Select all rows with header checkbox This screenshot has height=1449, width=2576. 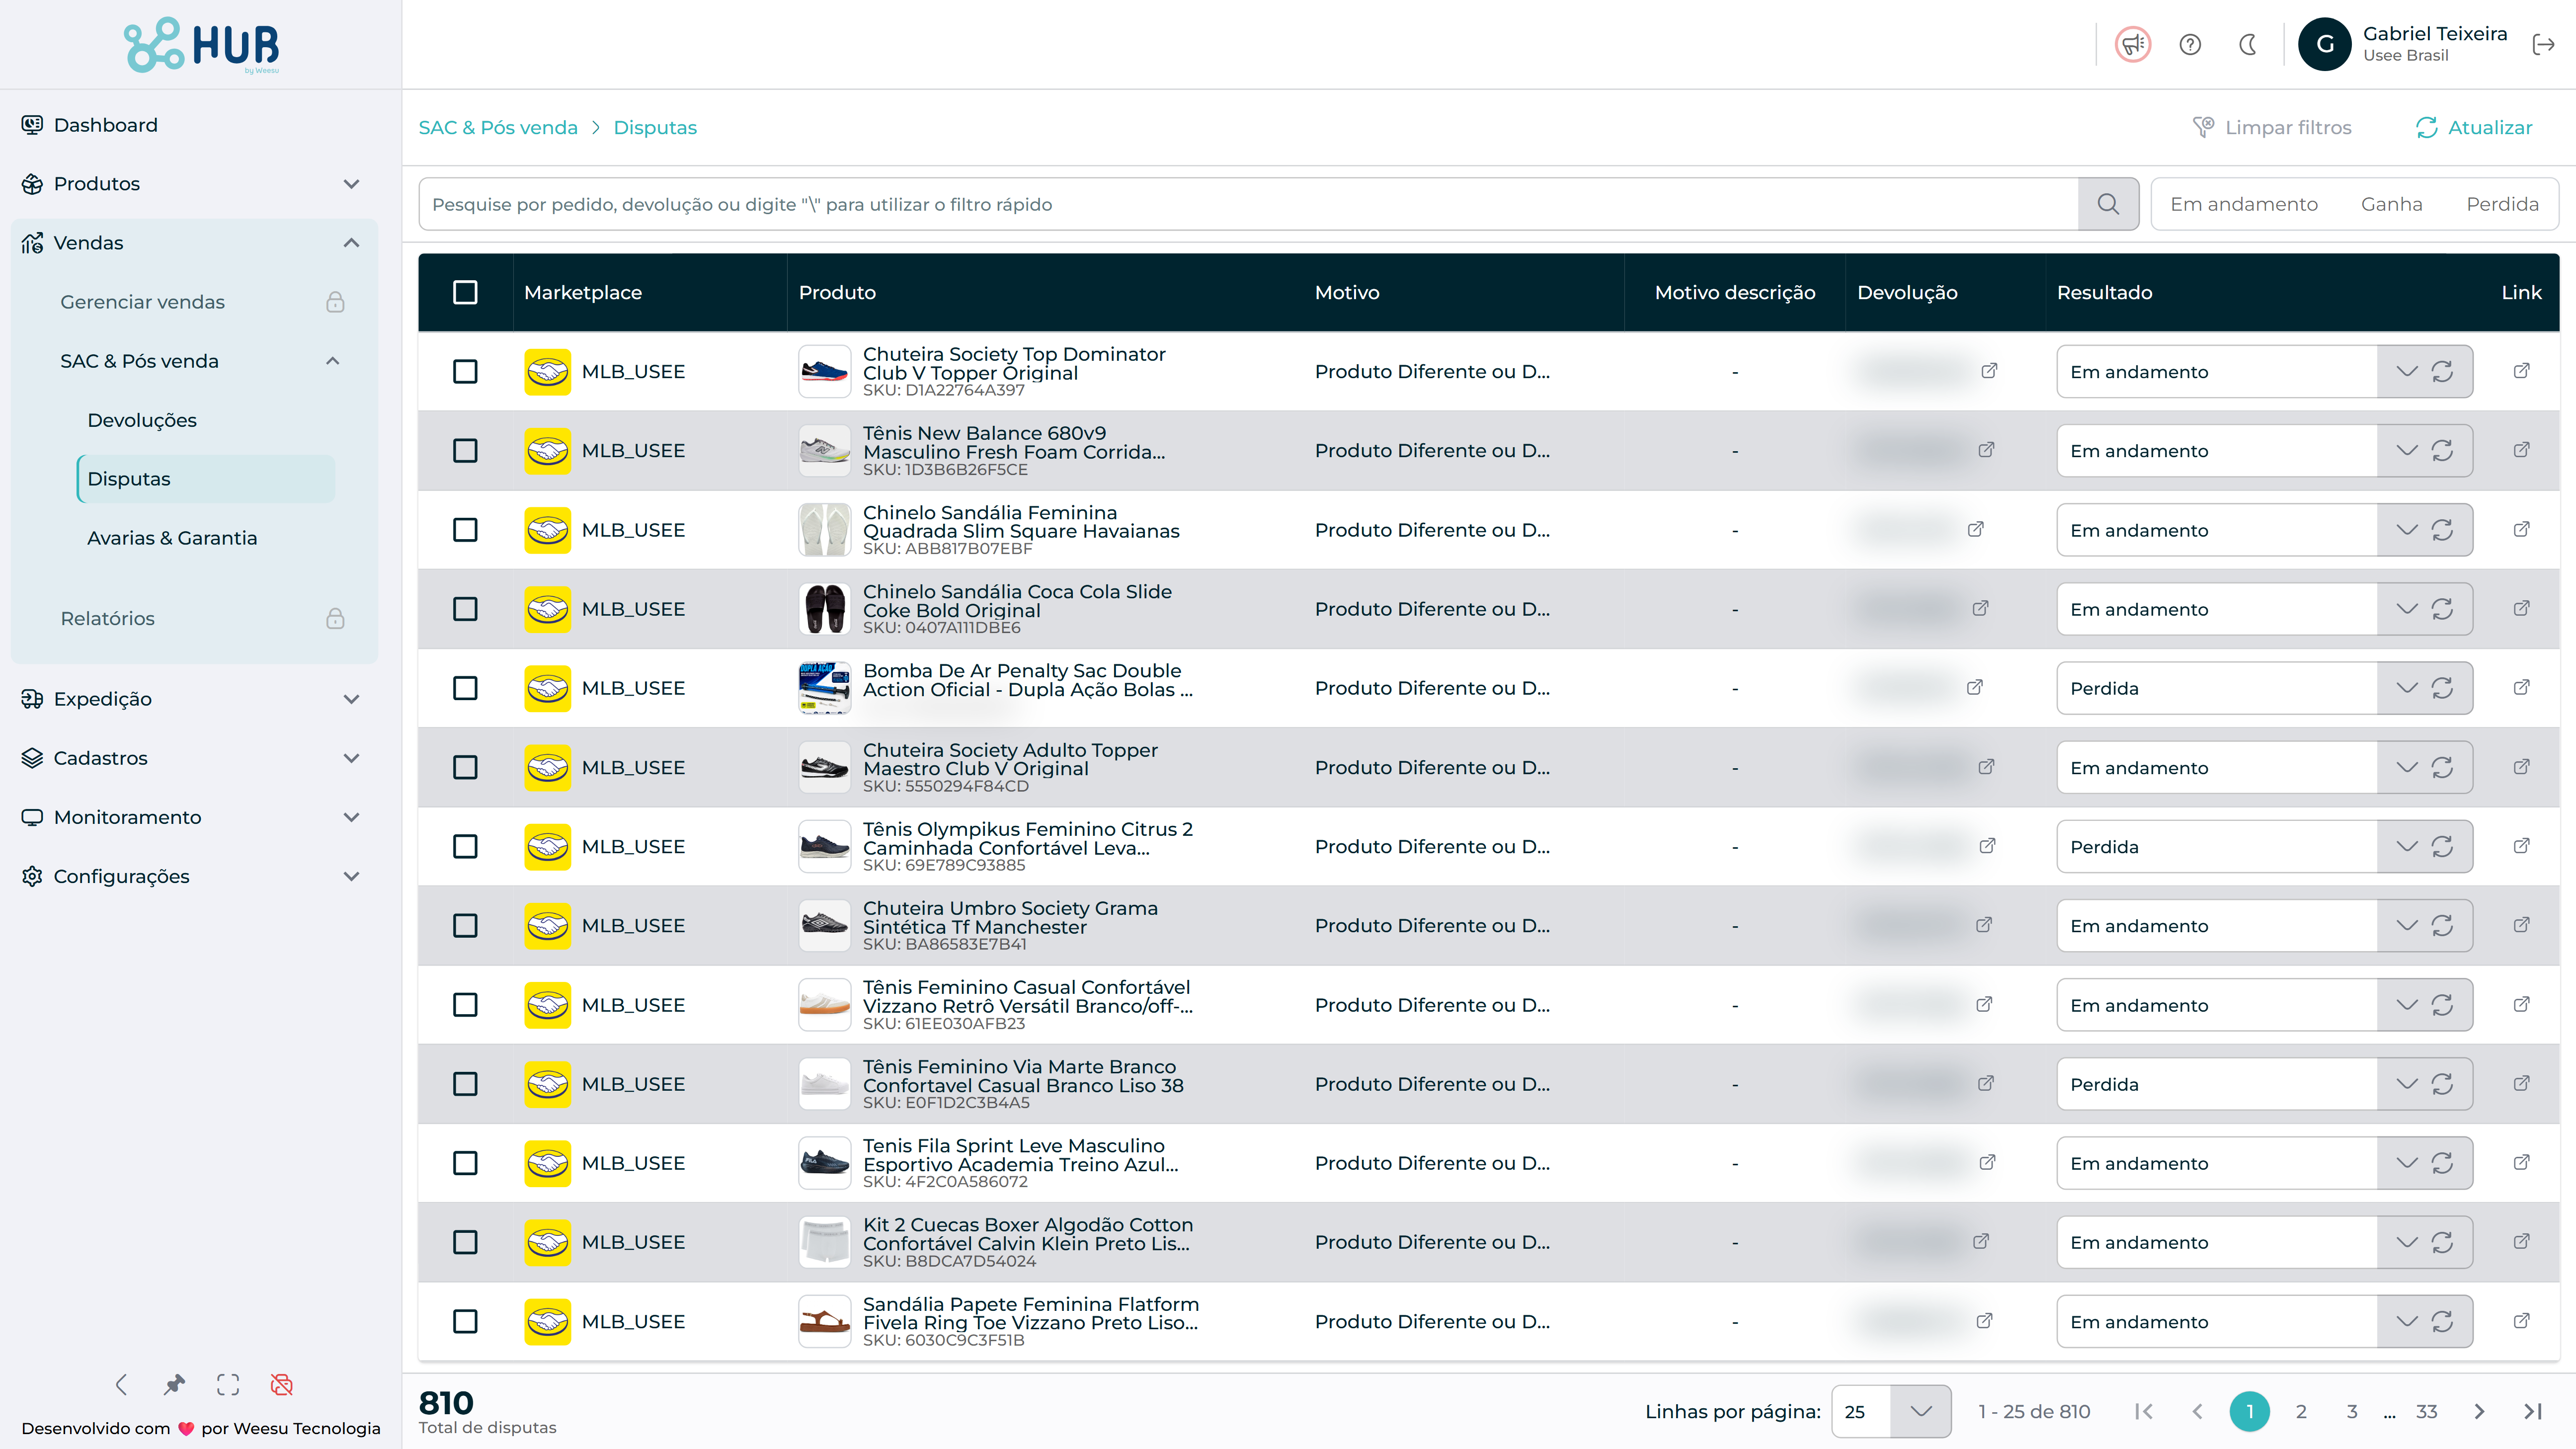(x=465, y=292)
